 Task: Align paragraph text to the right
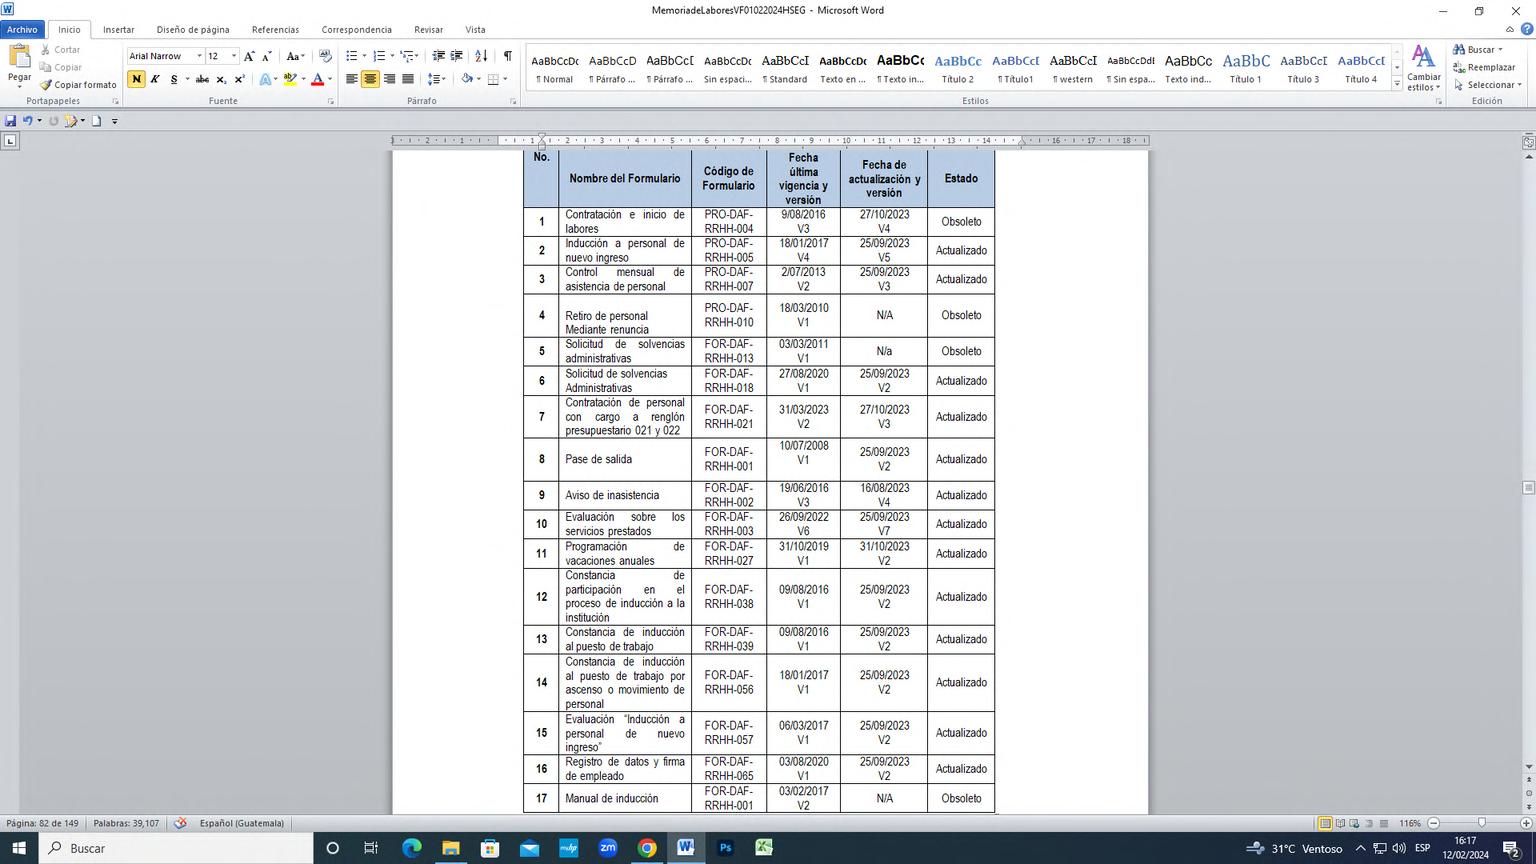click(389, 79)
